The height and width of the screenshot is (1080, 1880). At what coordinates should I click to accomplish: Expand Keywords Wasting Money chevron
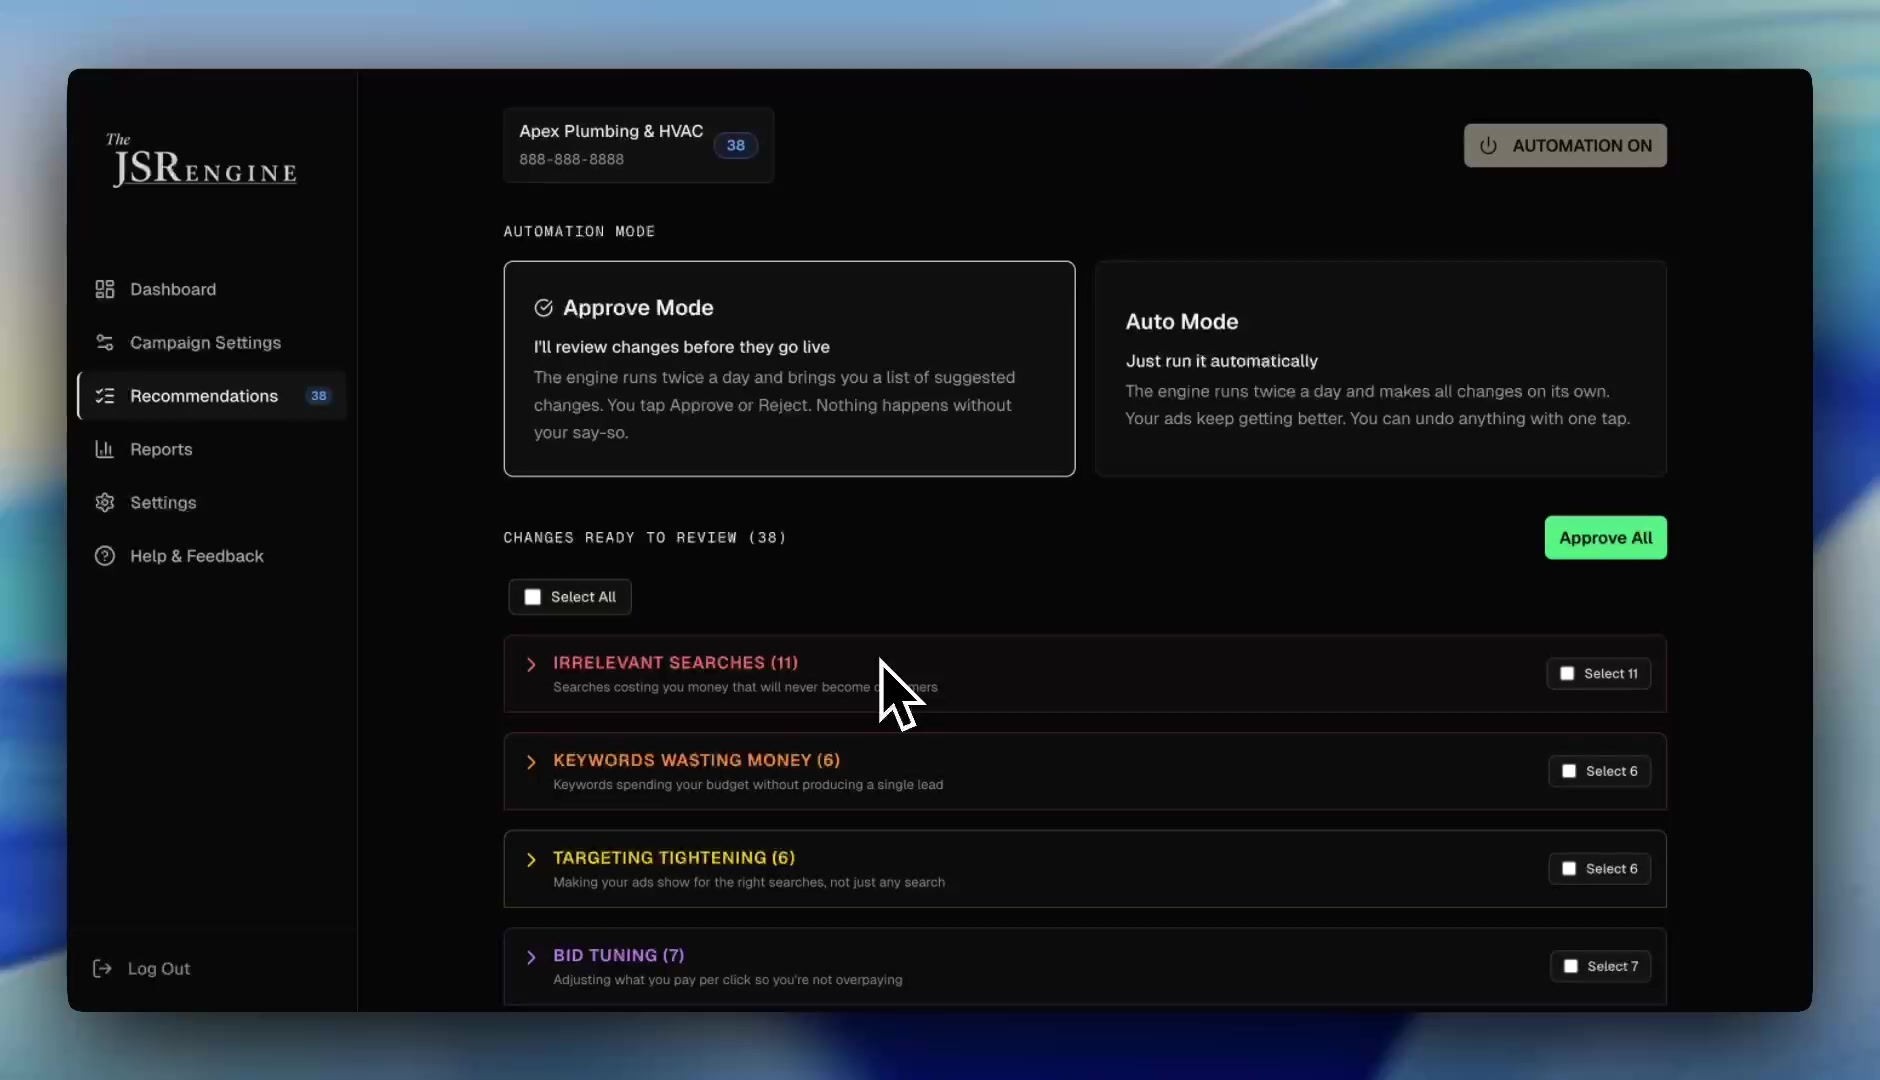[x=531, y=762]
